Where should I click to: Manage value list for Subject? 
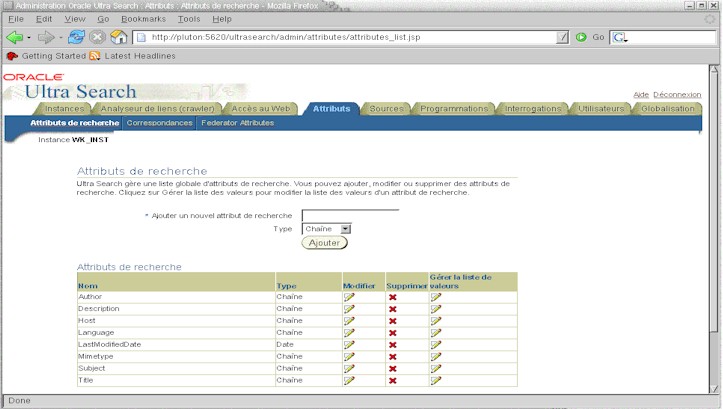436,369
